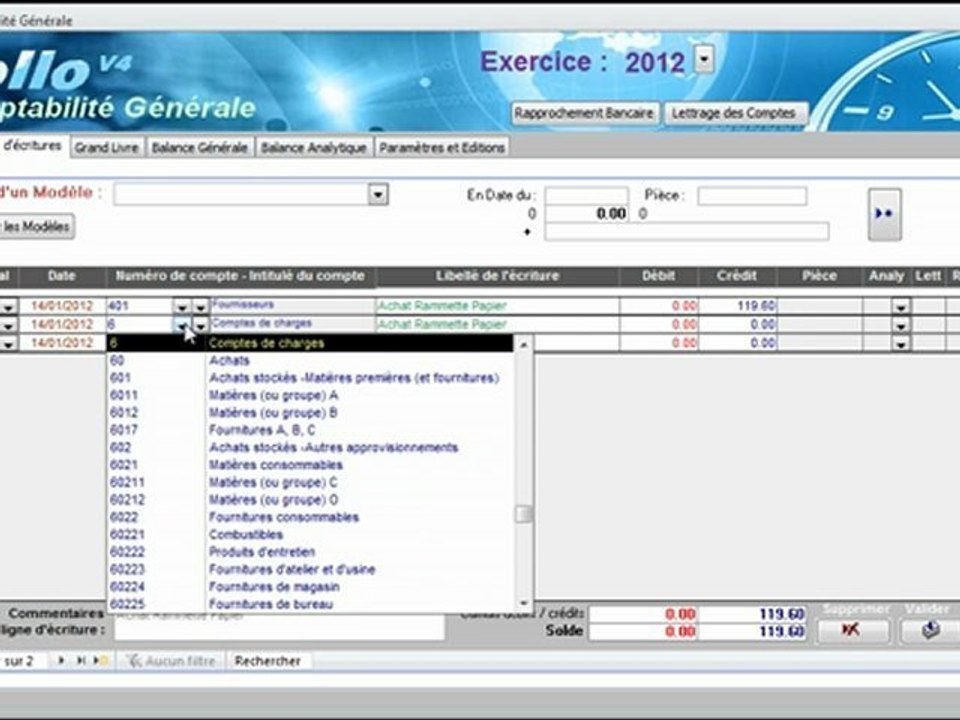The image size is (960, 720).
Task: Click account list scrollbar up arrow
Action: (523, 345)
